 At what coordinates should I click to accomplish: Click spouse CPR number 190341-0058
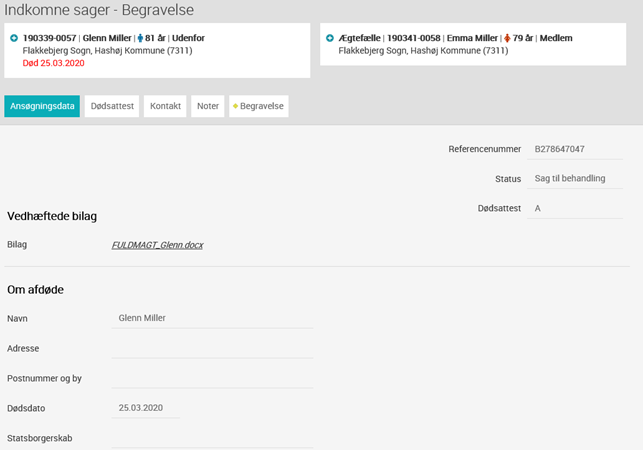[x=413, y=38]
